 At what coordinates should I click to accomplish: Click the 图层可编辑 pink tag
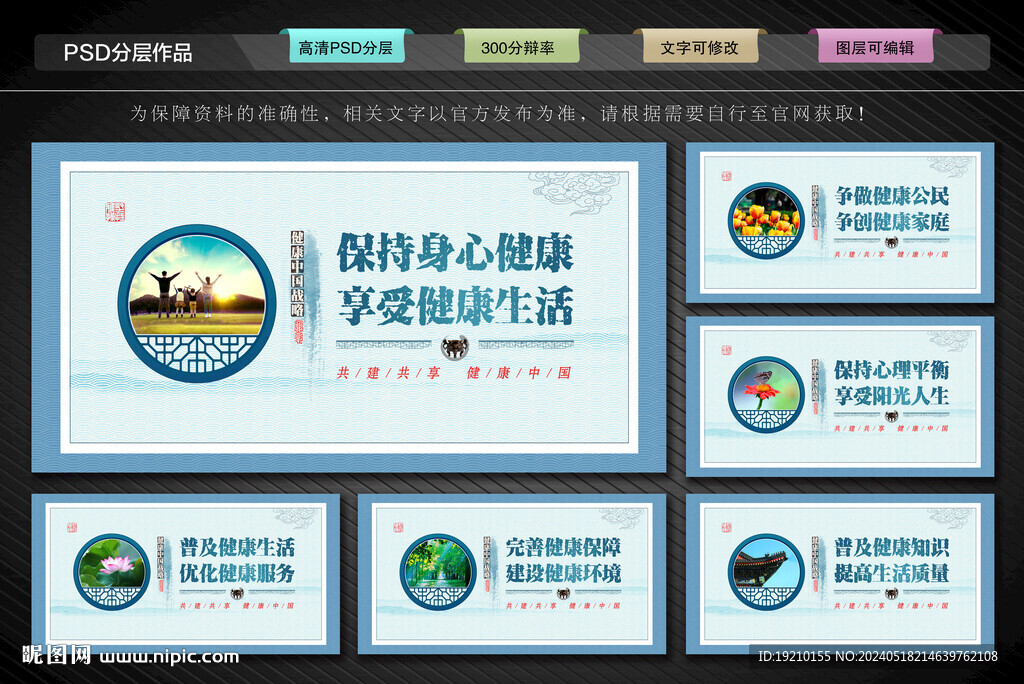click(x=875, y=48)
